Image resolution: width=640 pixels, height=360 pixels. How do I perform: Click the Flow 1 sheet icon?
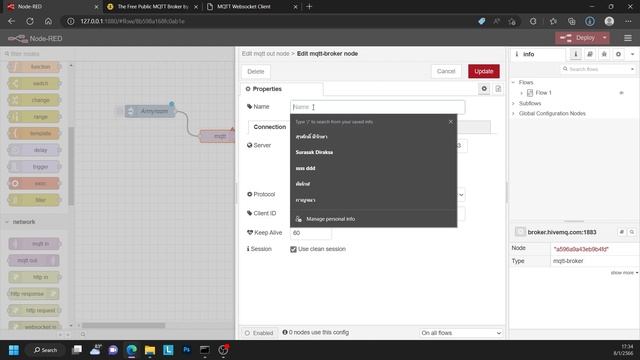530,93
